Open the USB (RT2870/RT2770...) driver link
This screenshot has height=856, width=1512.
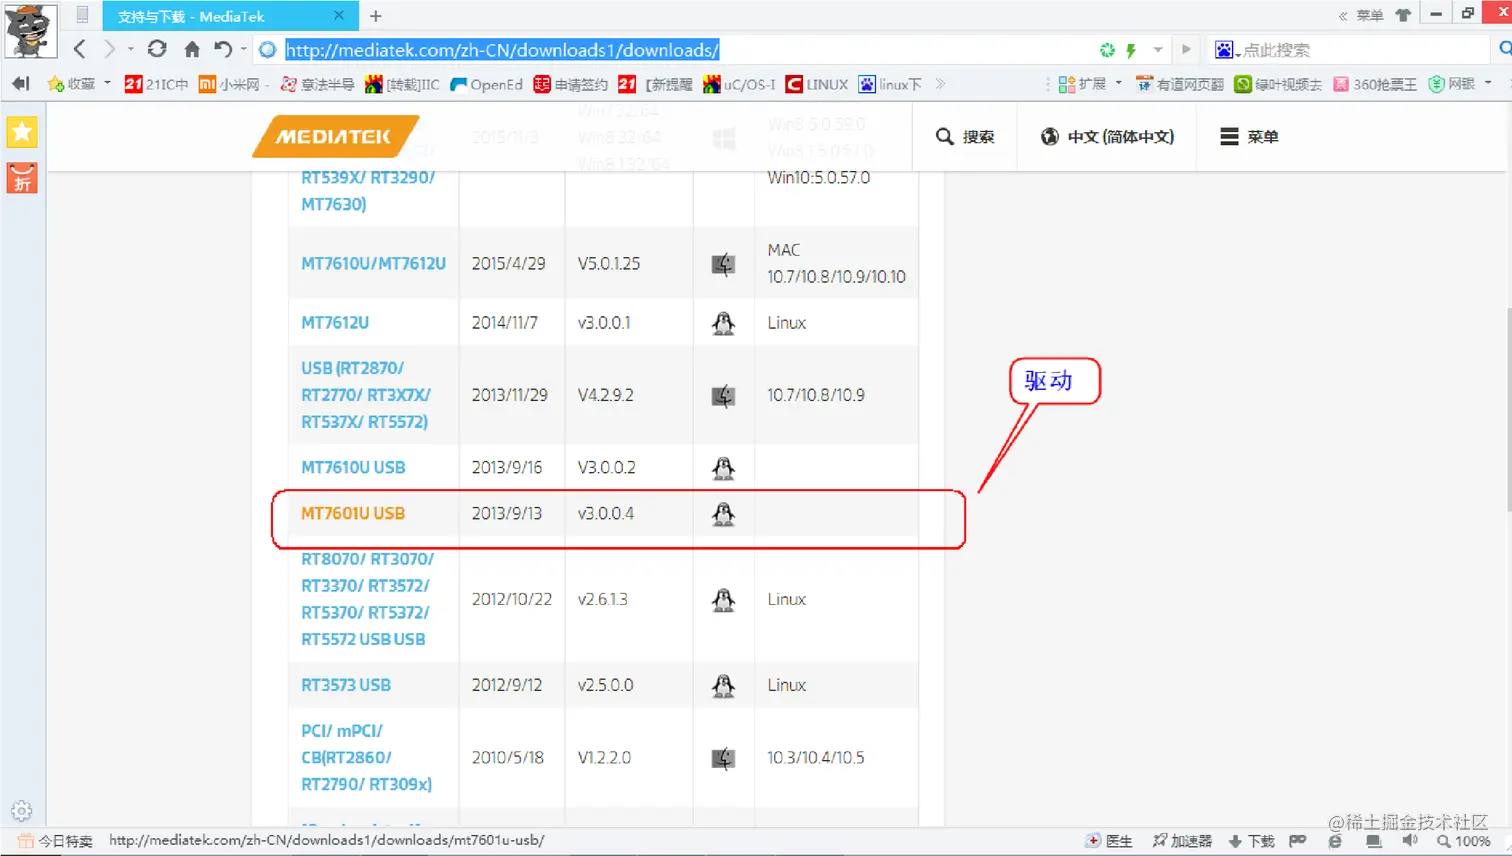pos(366,395)
